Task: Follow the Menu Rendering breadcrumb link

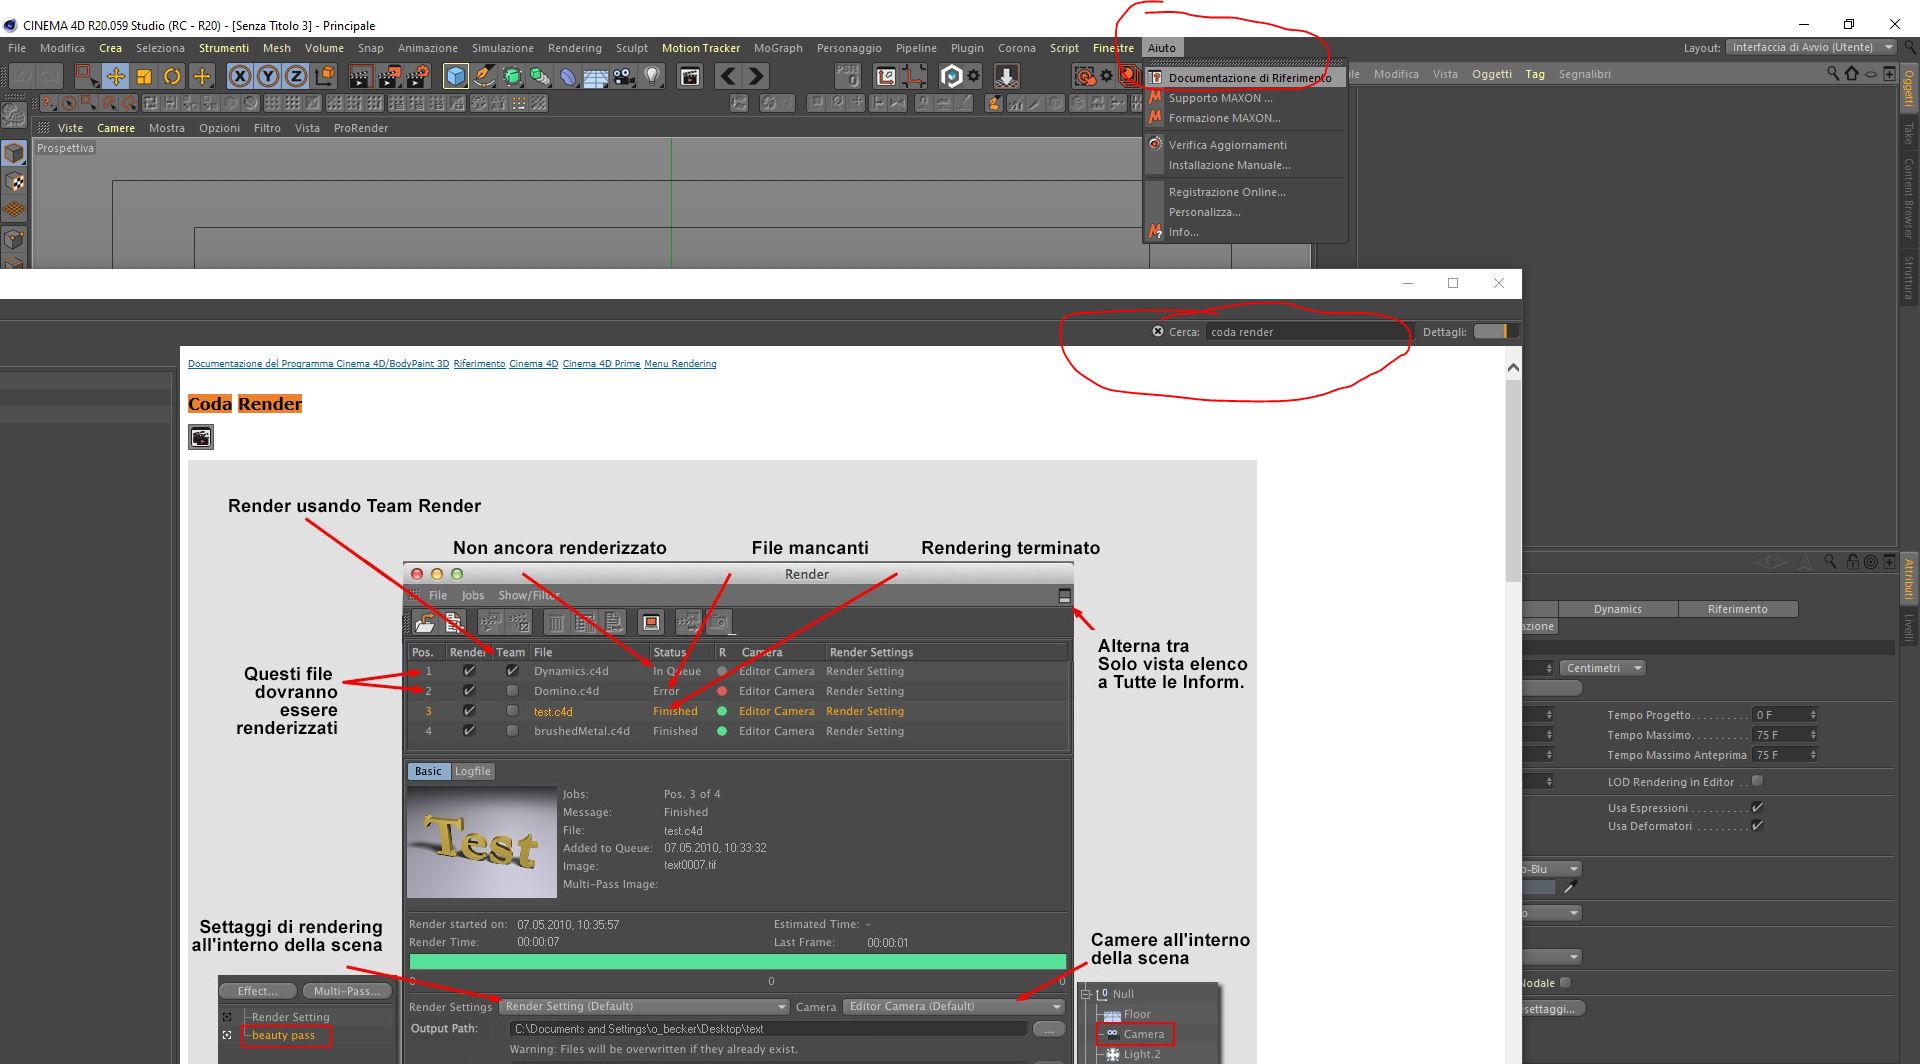Action: [680, 364]
